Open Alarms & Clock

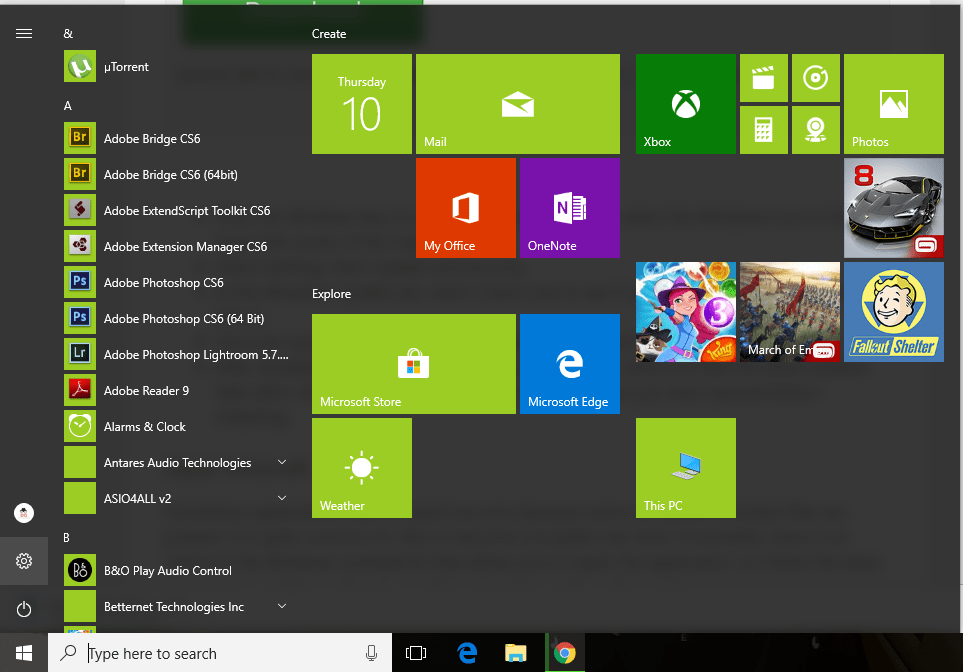pos(178,426)
